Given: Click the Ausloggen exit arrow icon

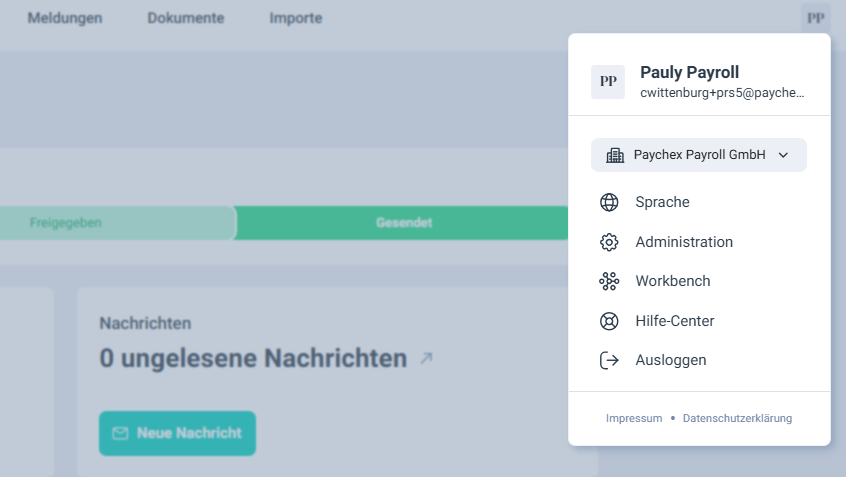Looking at the screenshot, I should pyautogui.click(x=609, y=360).
